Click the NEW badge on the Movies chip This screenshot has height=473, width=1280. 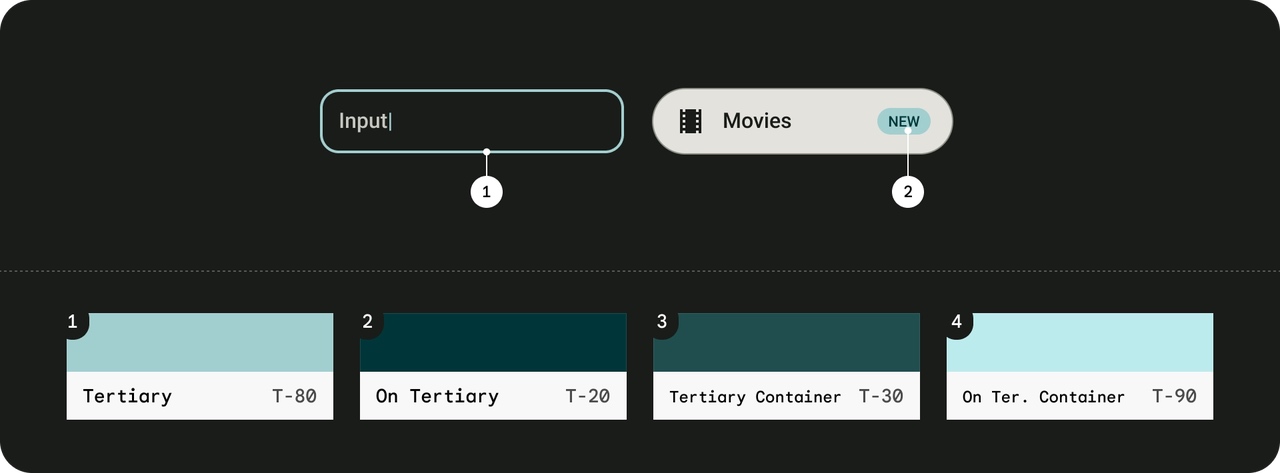904,122
